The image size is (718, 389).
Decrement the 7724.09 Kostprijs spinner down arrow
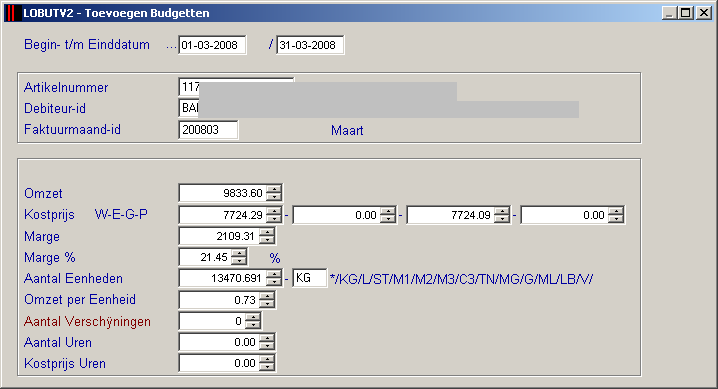(502, 219)
